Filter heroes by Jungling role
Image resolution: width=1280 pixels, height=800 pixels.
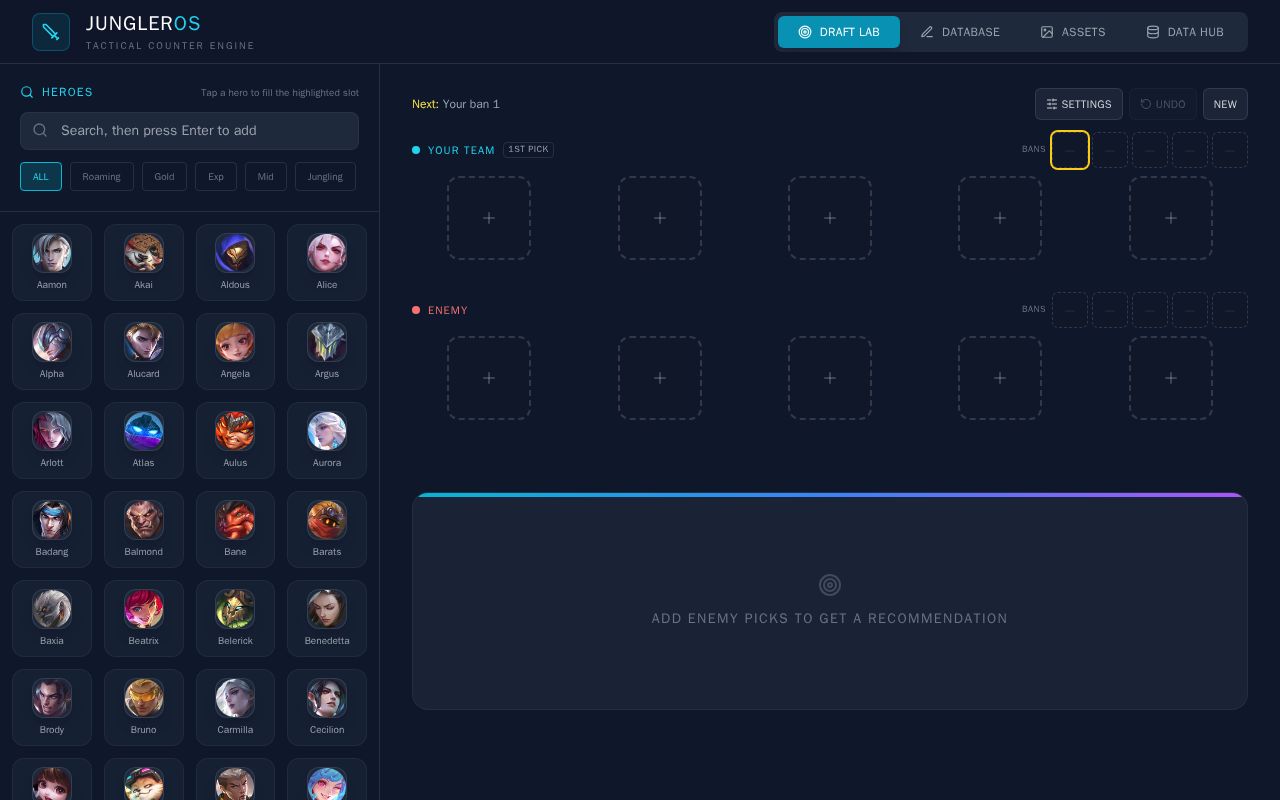point(325,177)
